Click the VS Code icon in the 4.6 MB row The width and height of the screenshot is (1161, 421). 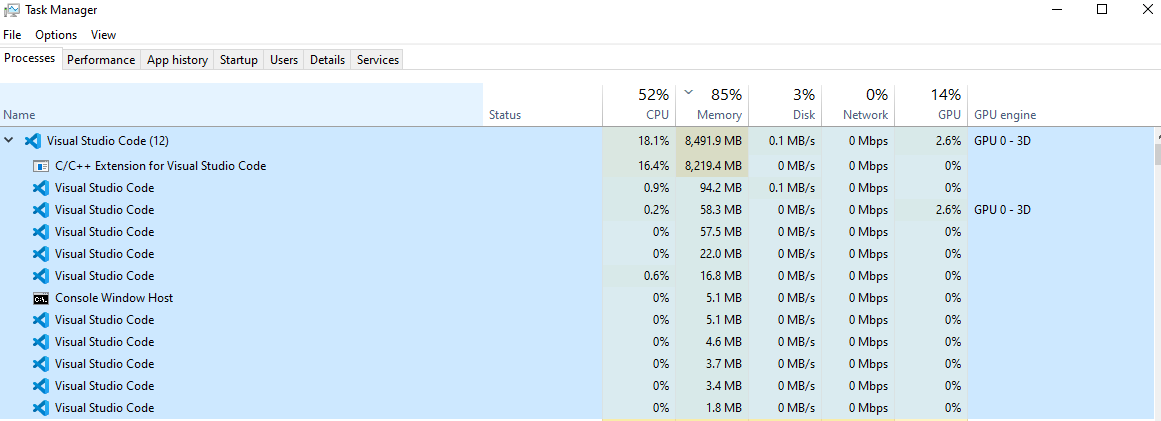pyautogui.click(x=41, y=342)
